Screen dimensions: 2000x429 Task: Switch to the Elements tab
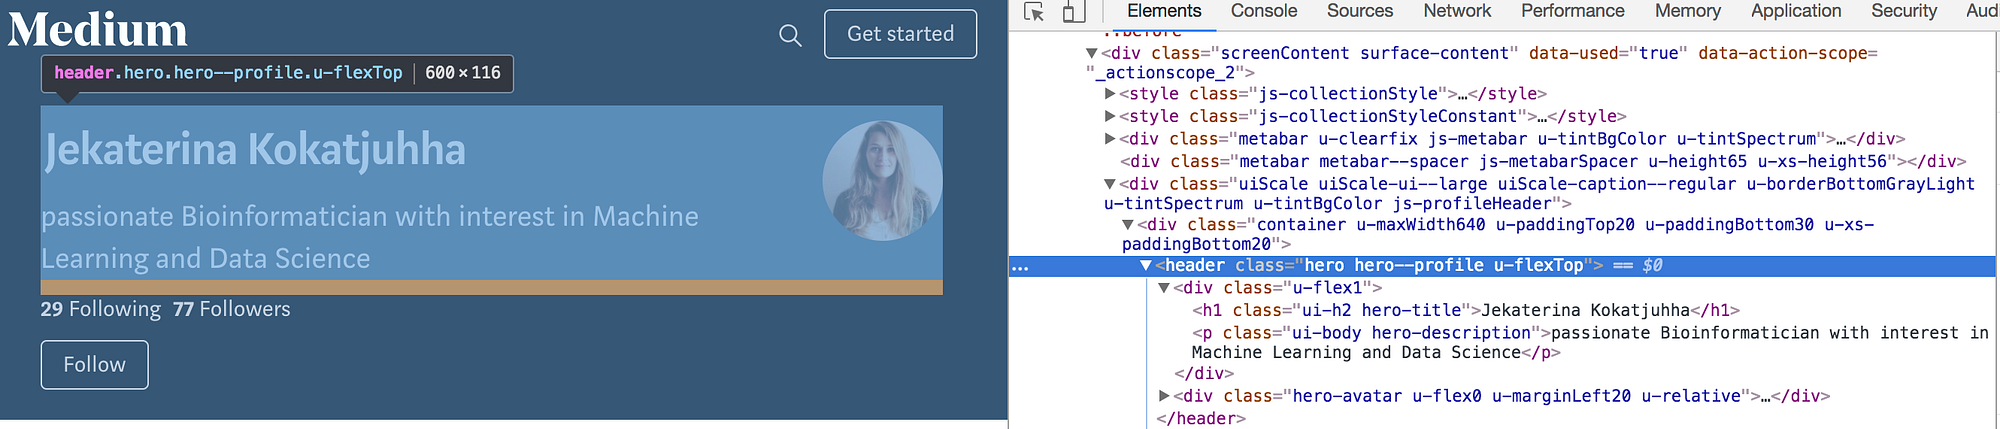tap(1164, 11)
